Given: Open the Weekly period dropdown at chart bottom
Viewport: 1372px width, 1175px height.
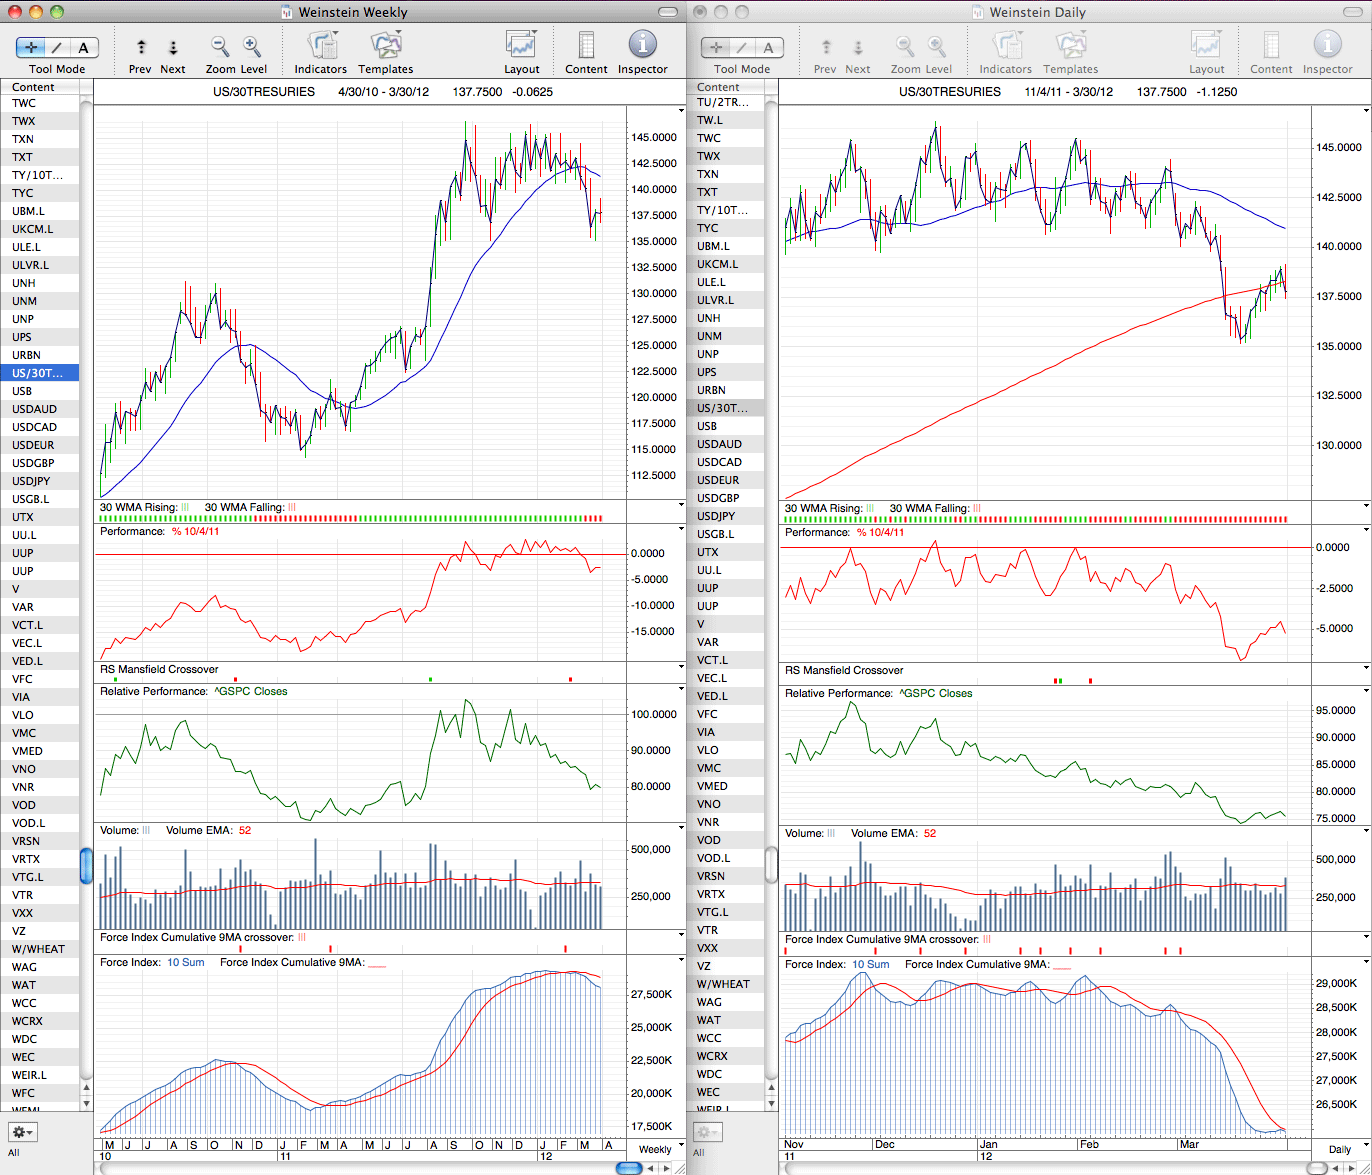Looking at the screenshot, I should (x=656, y=1150).
